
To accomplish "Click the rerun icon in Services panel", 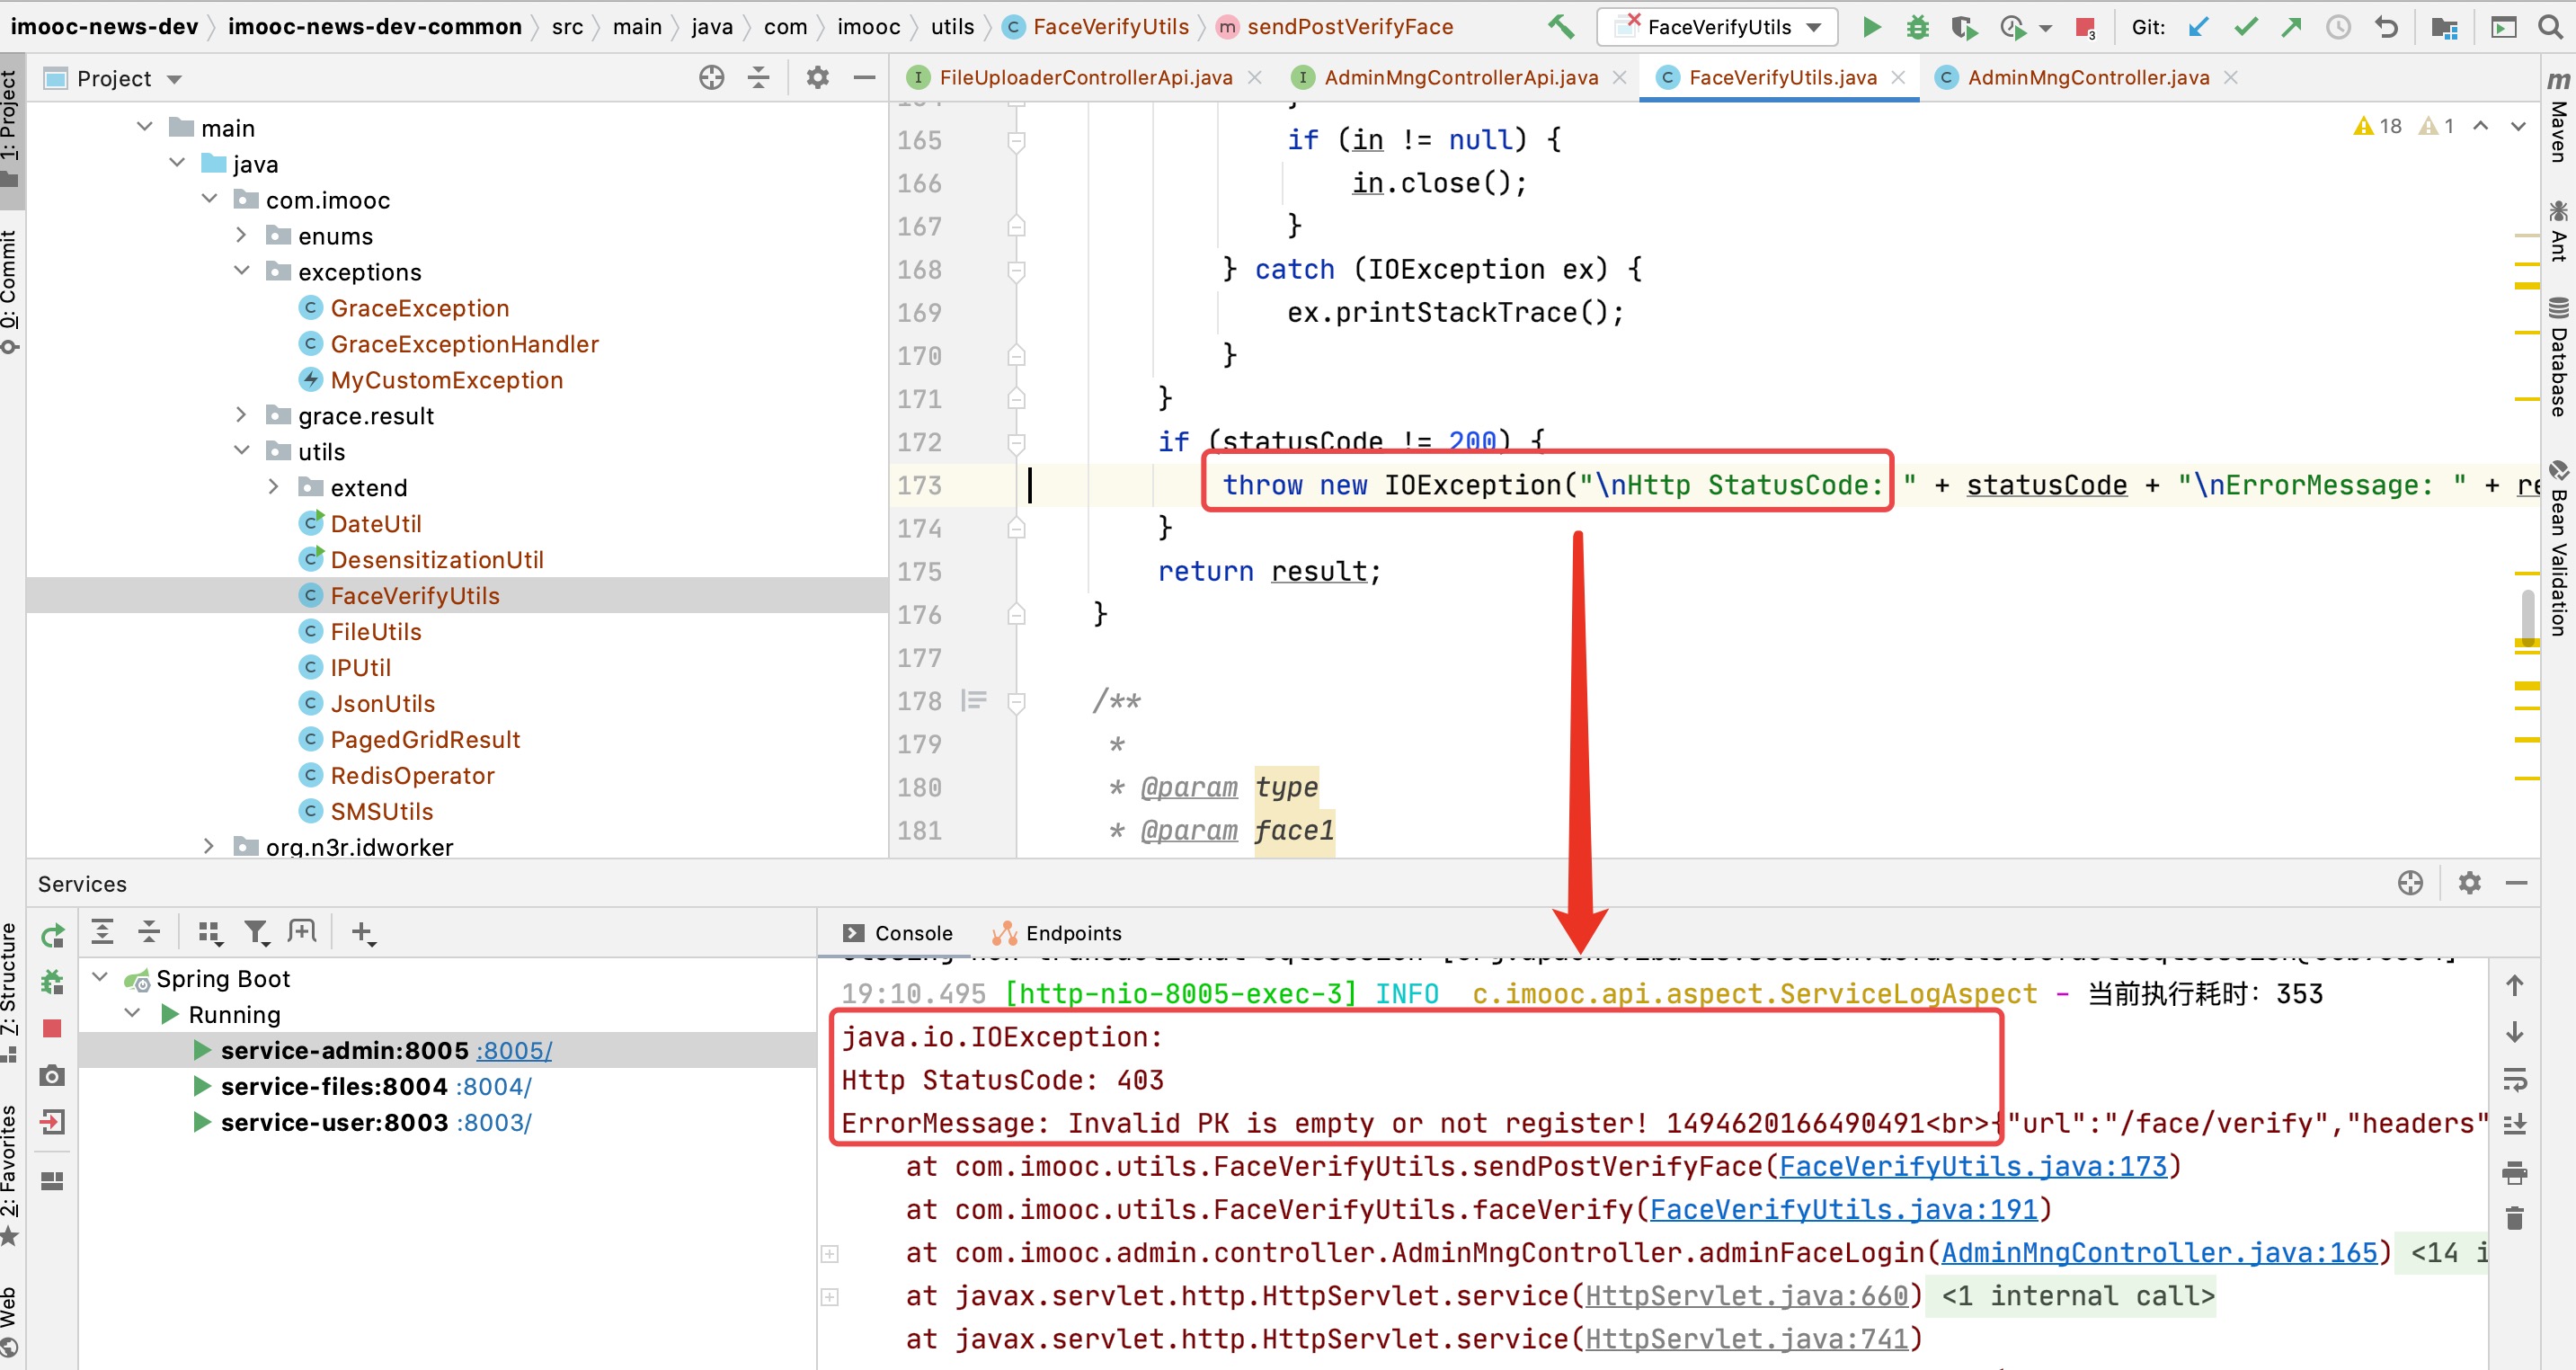I will click(x=52, y=936).
